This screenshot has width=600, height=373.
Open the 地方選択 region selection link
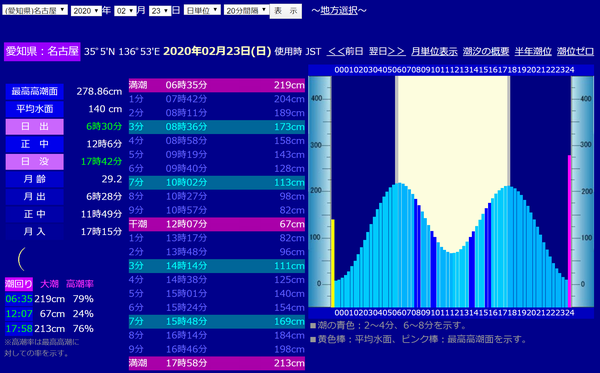click(x=339, y=10)
